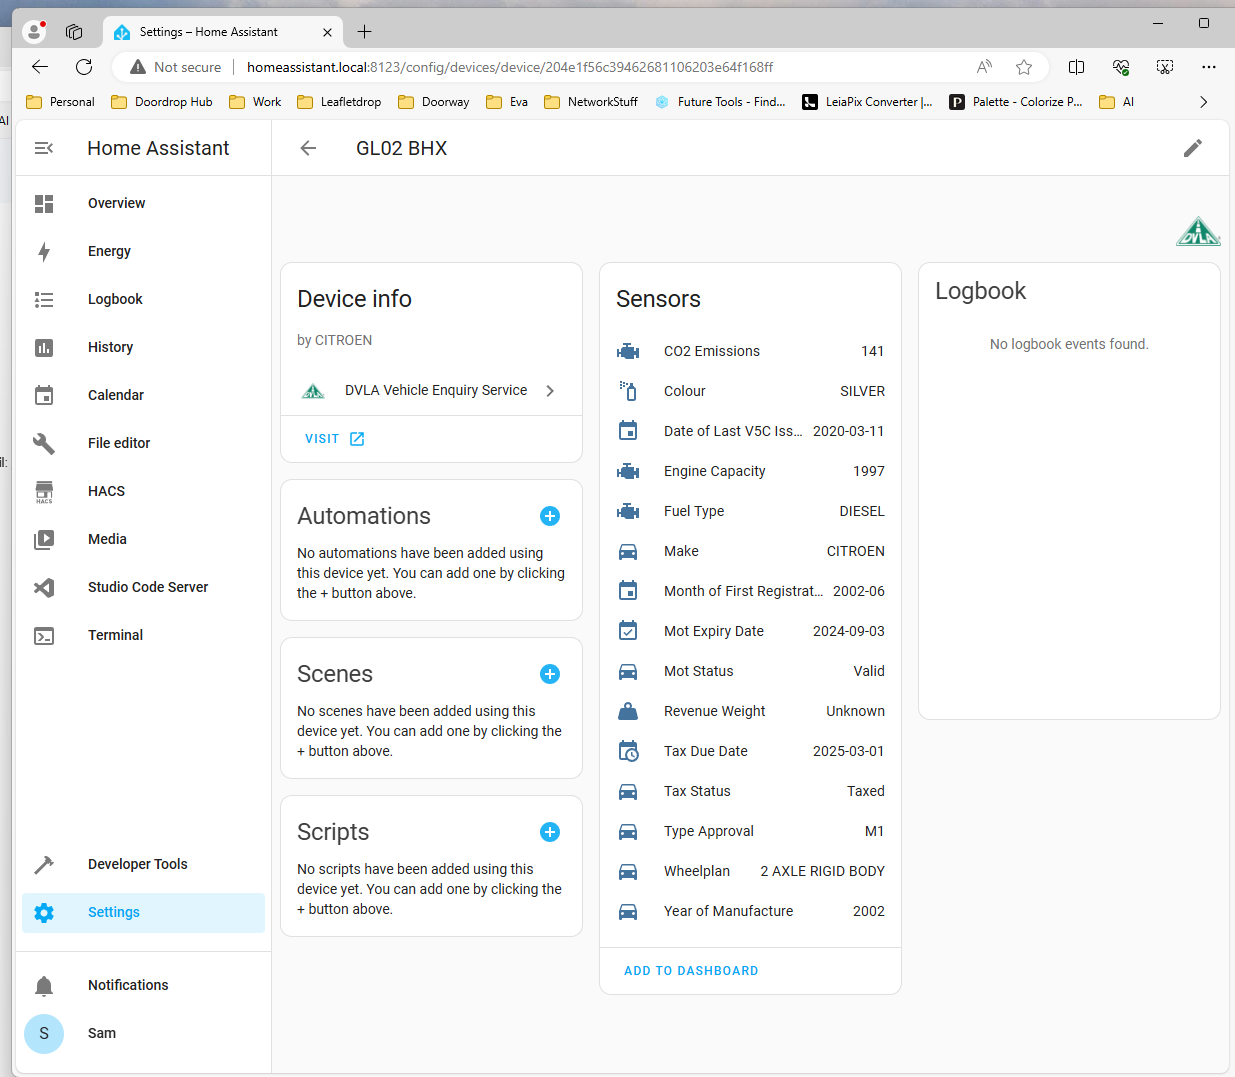Image resolution: width=1235 pixels, height=1077 pixels.
Task: Open the Media panel
Action: [x=144, y=539]
